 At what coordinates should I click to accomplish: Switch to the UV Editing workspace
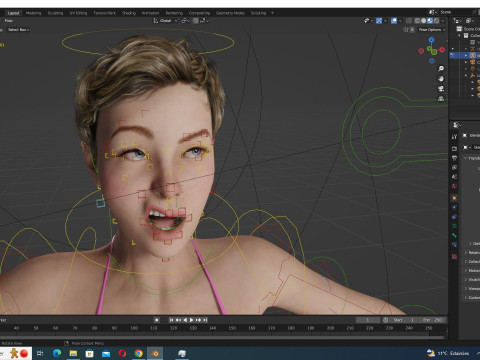tap(78, 13)
